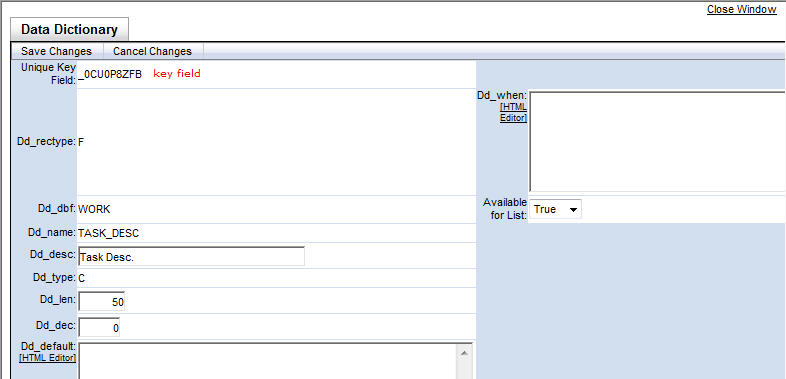Screen dimensions: 786x379
Task: Open HTML Editor link under Dd_when
Action: click(513, 113)
